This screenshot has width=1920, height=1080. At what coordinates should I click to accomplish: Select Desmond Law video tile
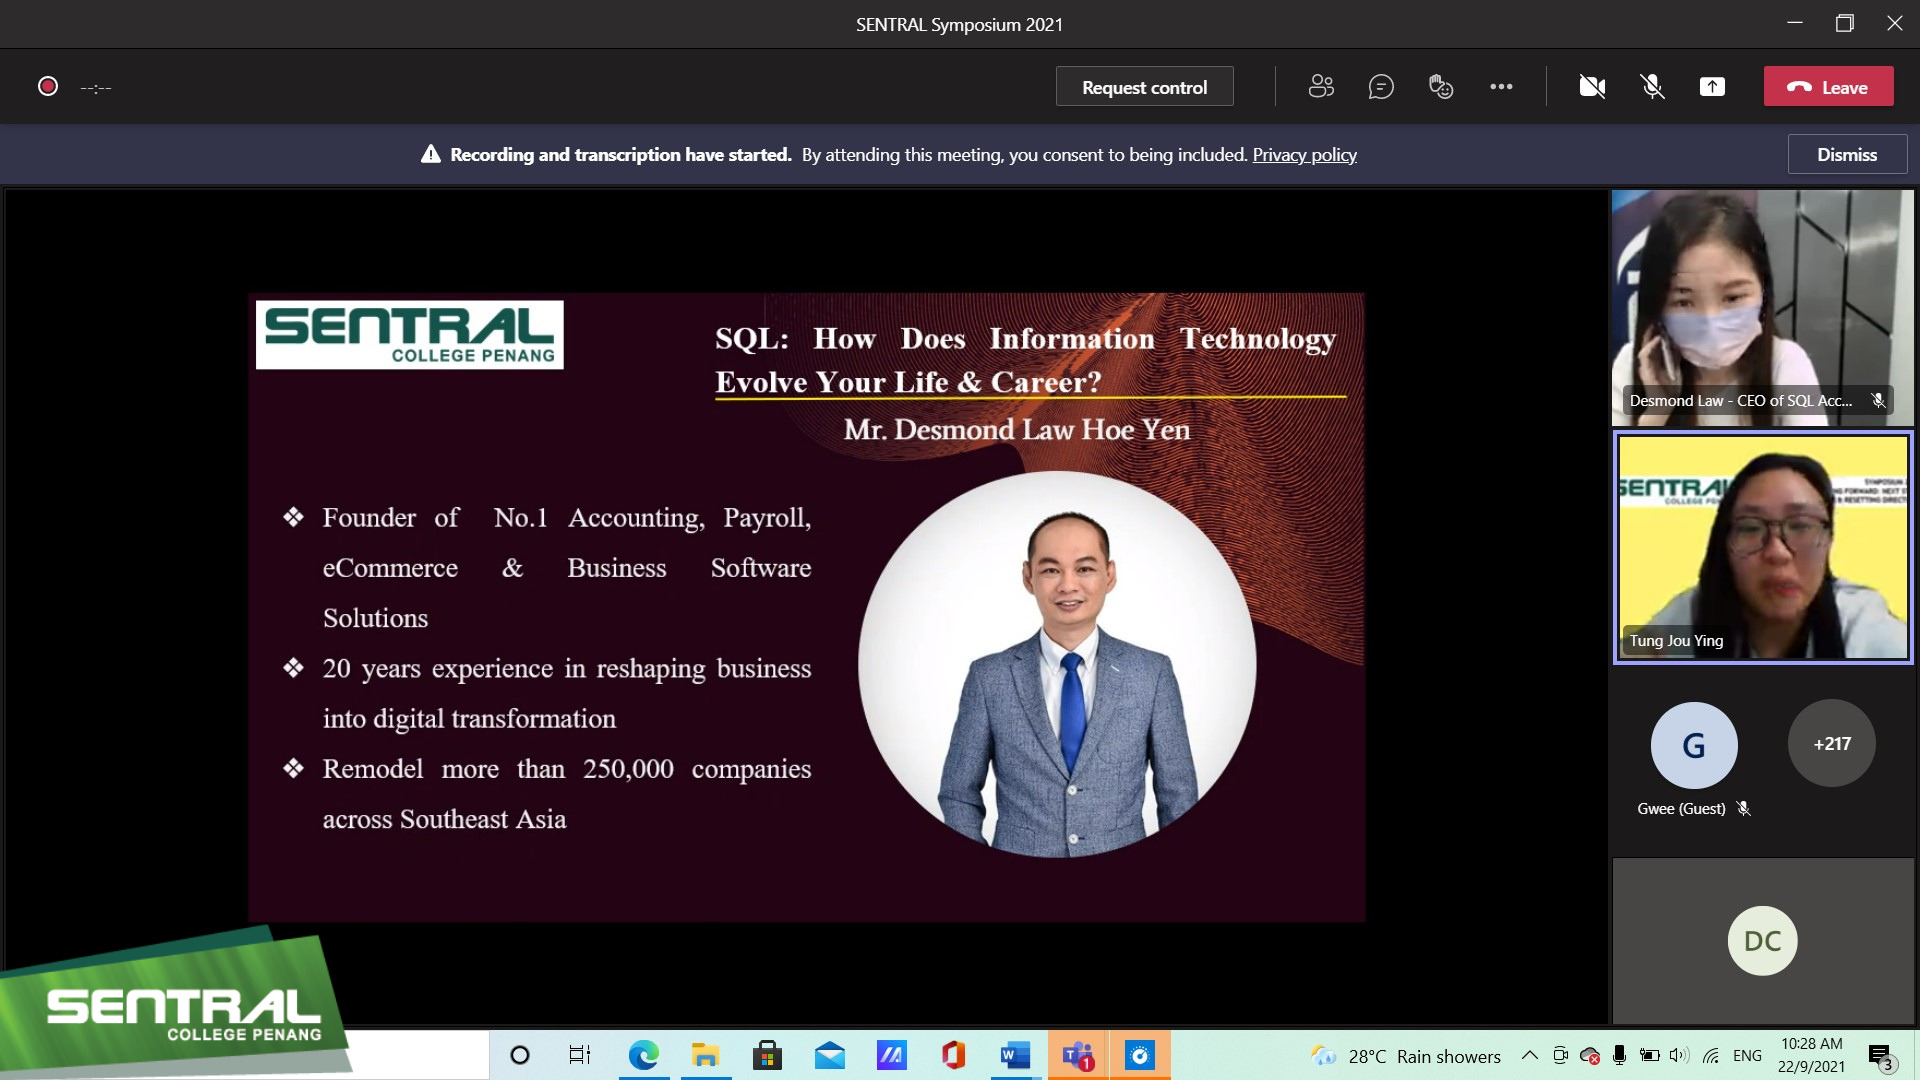[x=1762, y=308]
